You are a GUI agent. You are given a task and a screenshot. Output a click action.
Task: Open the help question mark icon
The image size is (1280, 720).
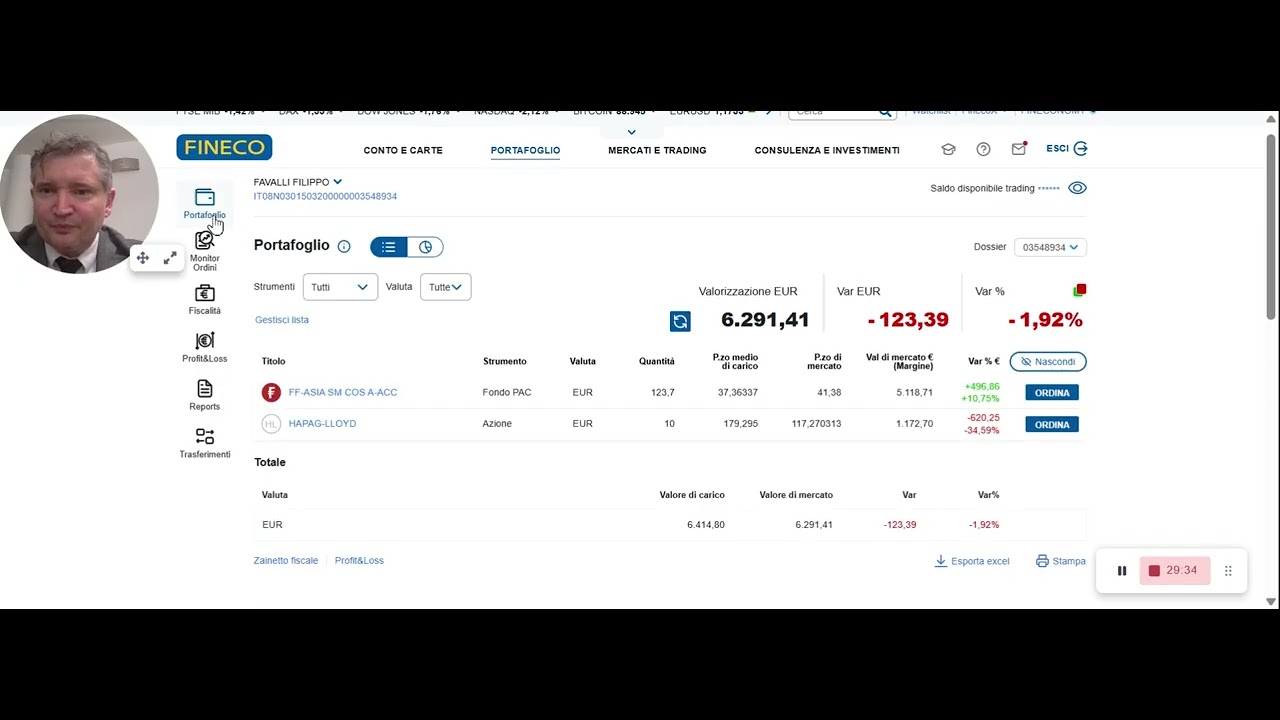983,149
